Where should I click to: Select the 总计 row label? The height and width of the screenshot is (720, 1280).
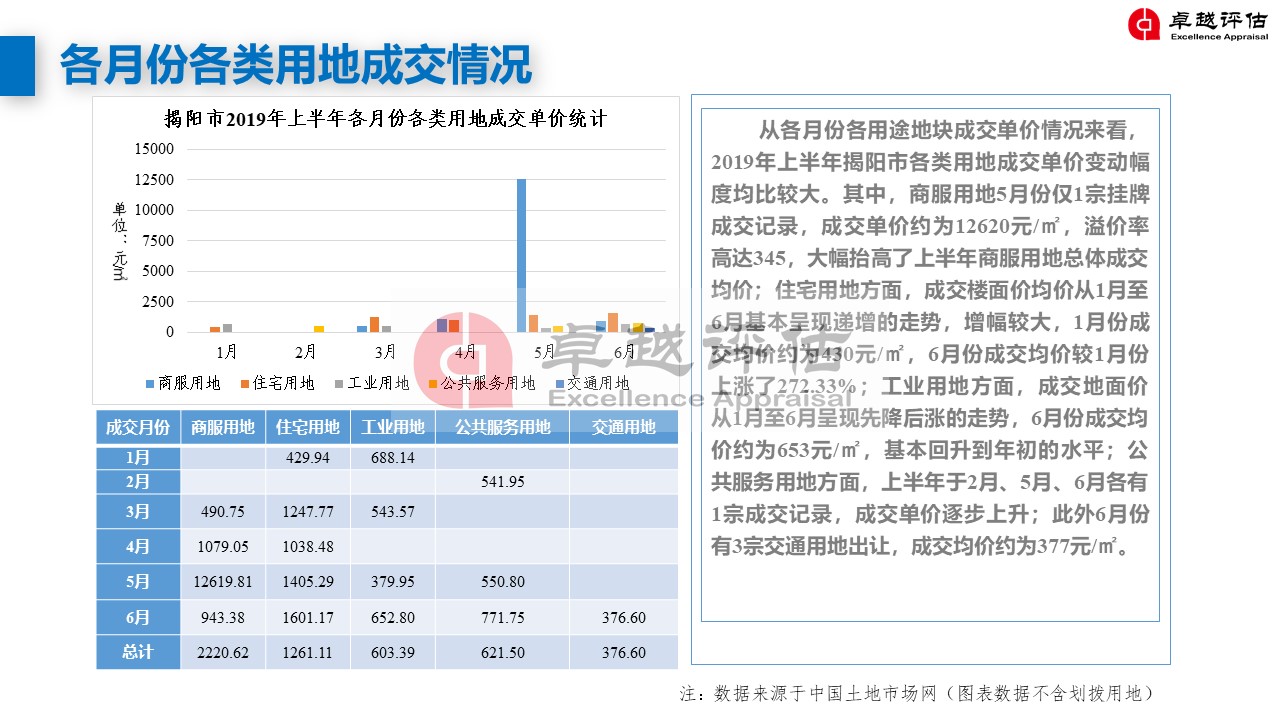click(138, 652)
